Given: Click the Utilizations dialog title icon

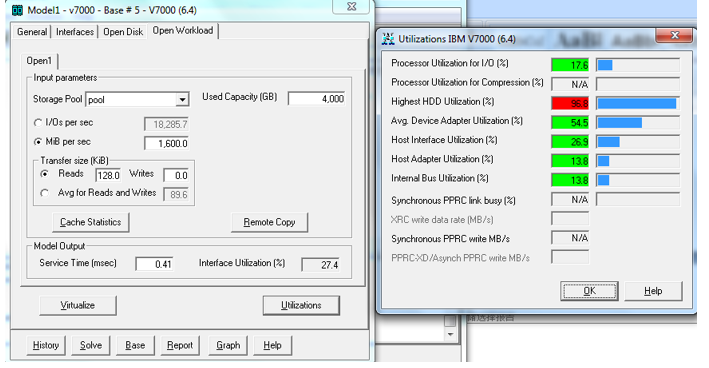Looking at the screenshot, I should [388, 39].
